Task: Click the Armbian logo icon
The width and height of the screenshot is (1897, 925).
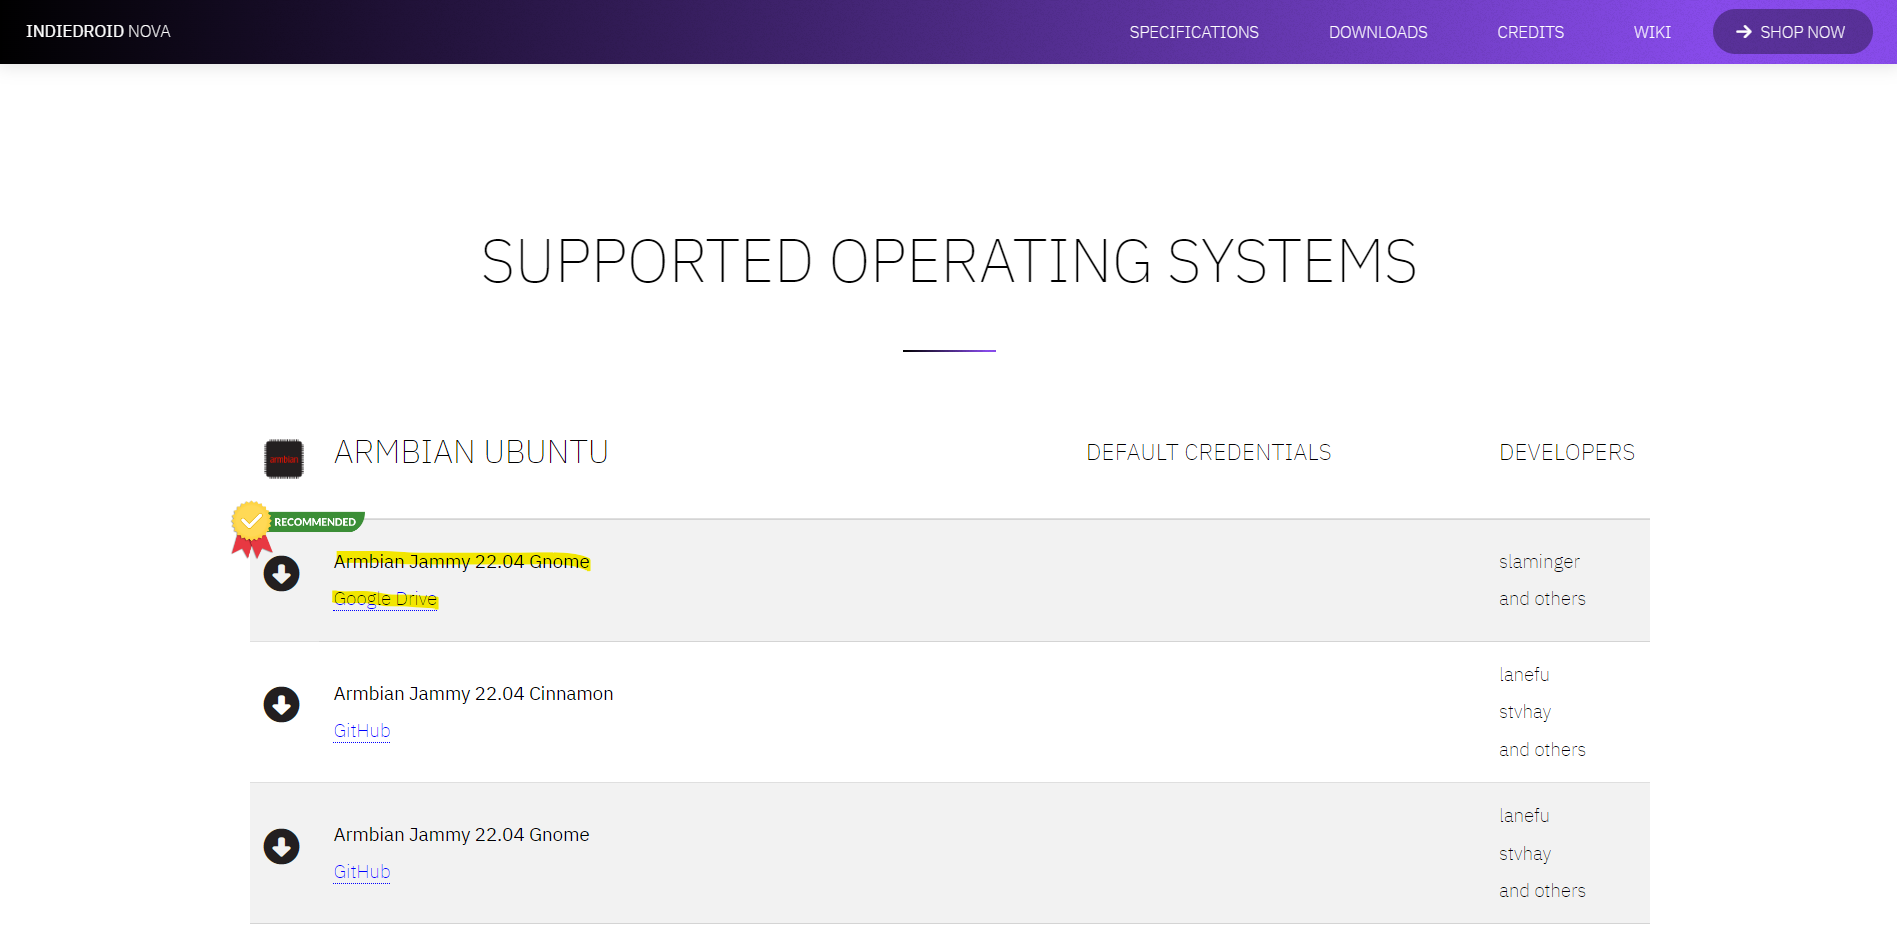Action: coord(284,459)
